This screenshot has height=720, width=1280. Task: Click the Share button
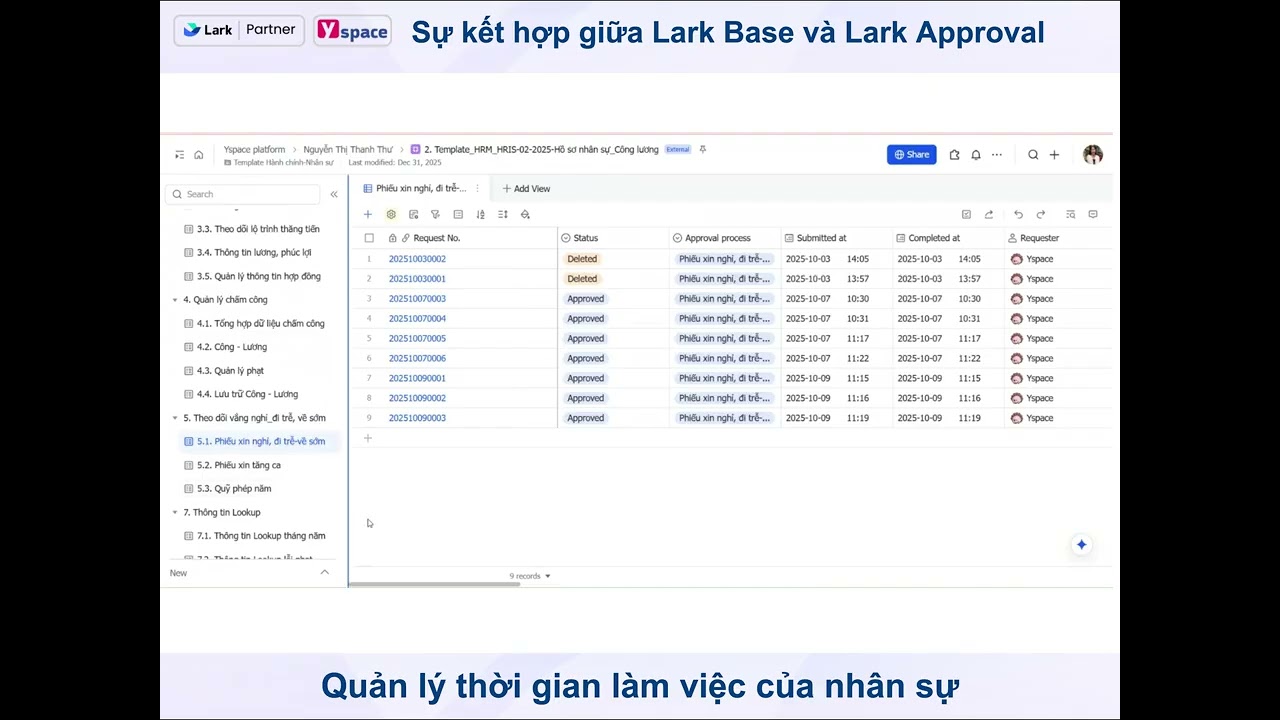pos(912,155)
